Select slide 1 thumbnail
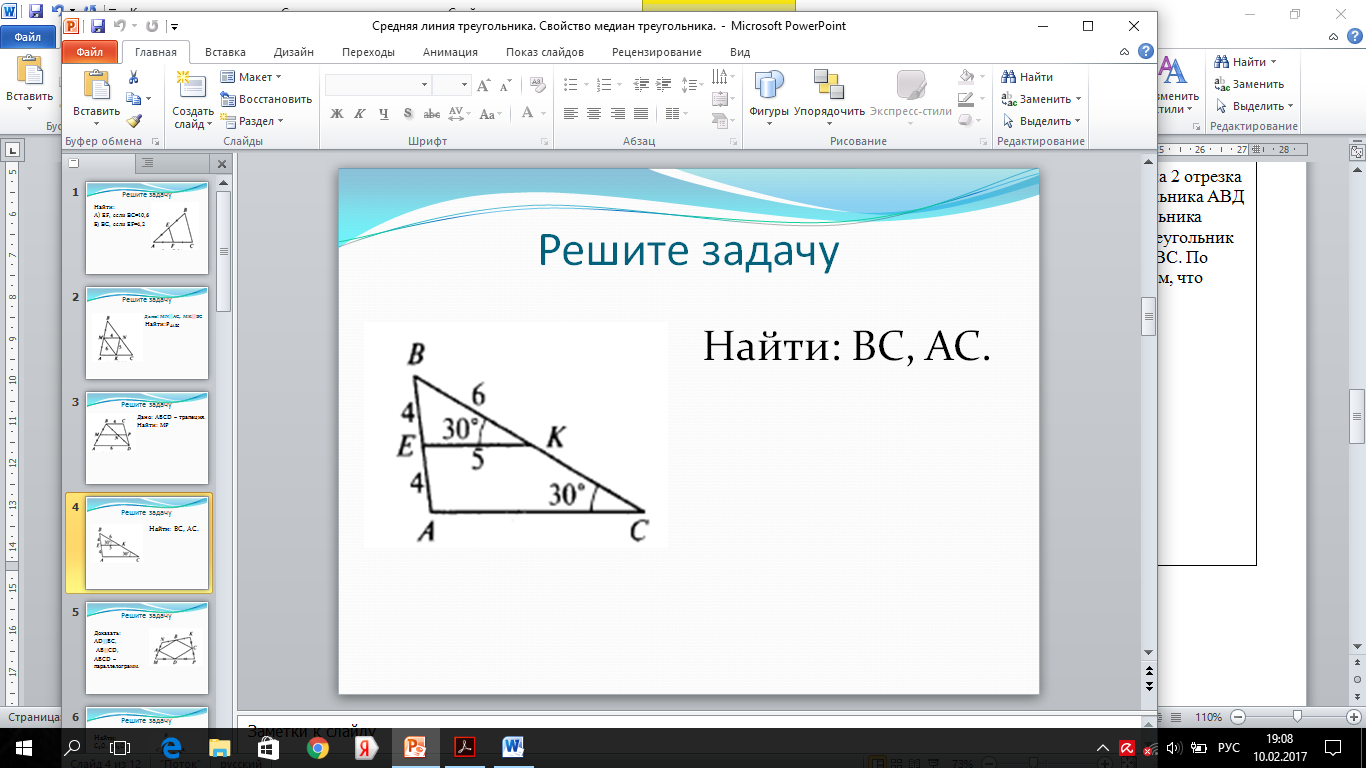This screenshot has height=768, width=1366. tap(147, 227)
